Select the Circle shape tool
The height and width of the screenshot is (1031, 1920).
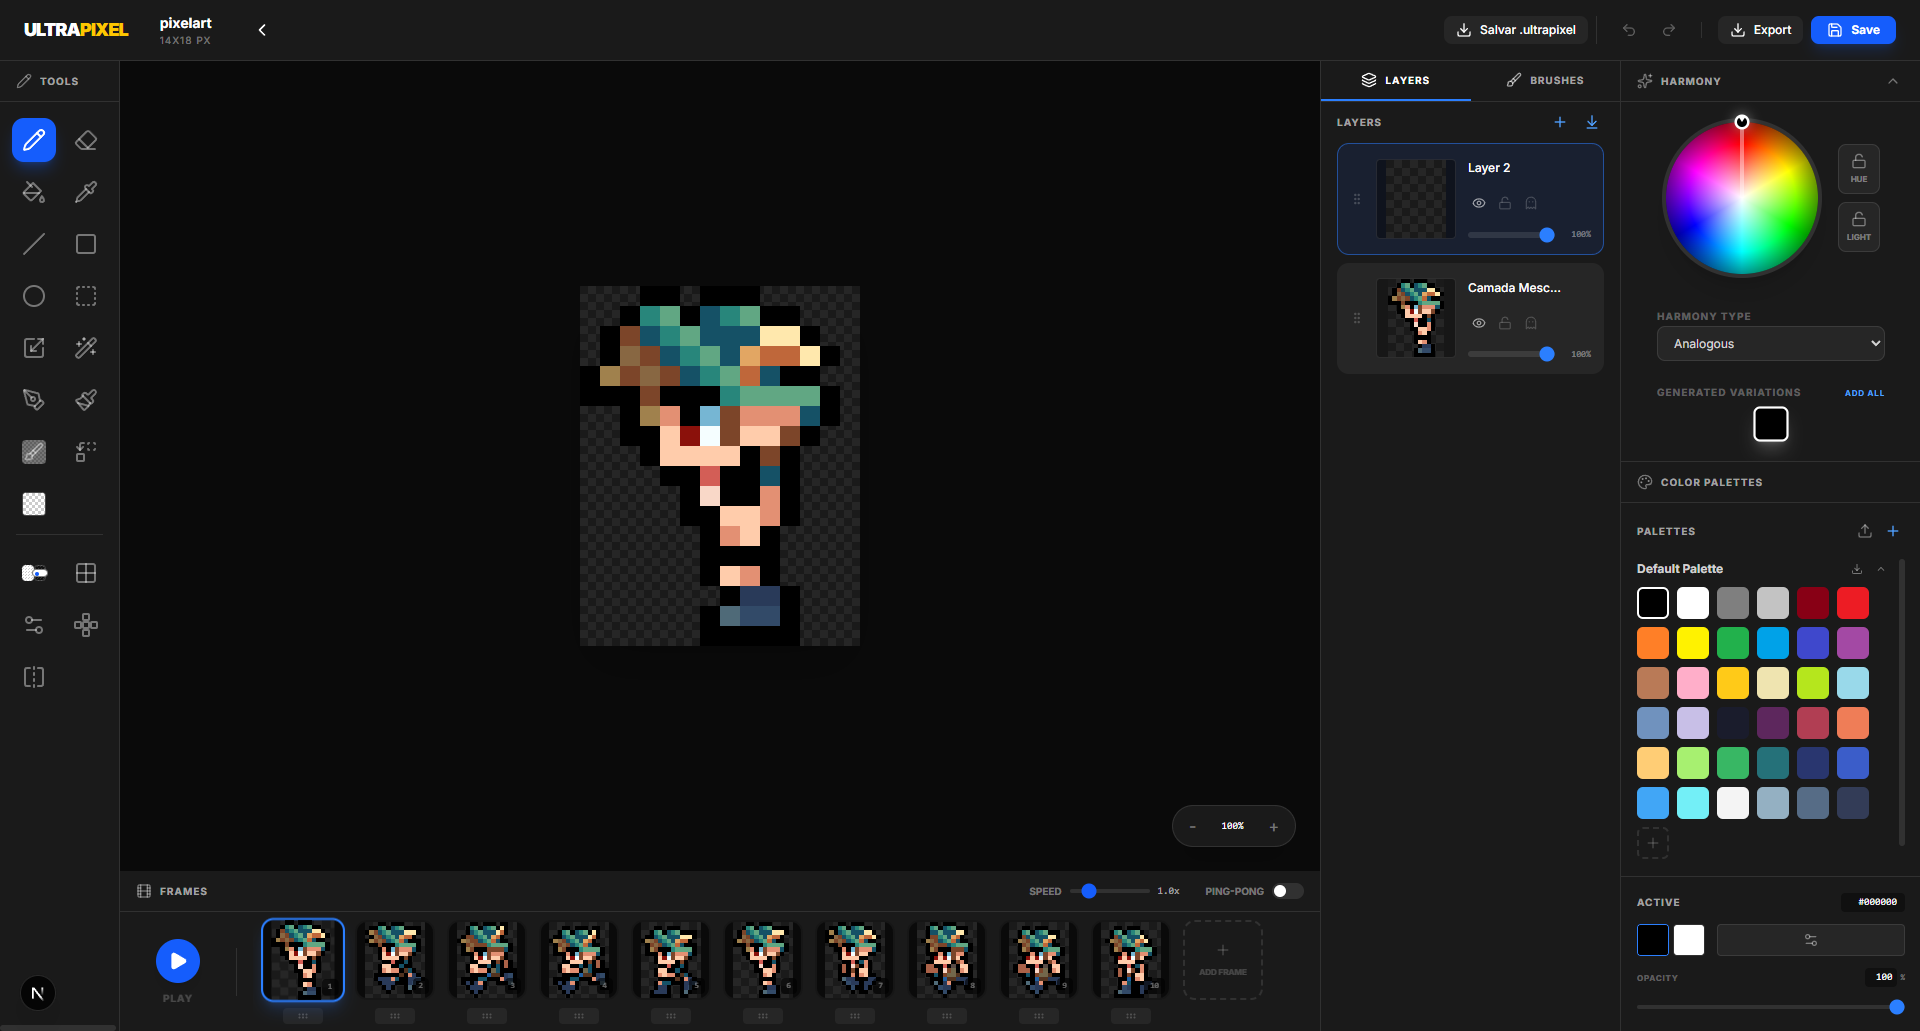point(34,296)
